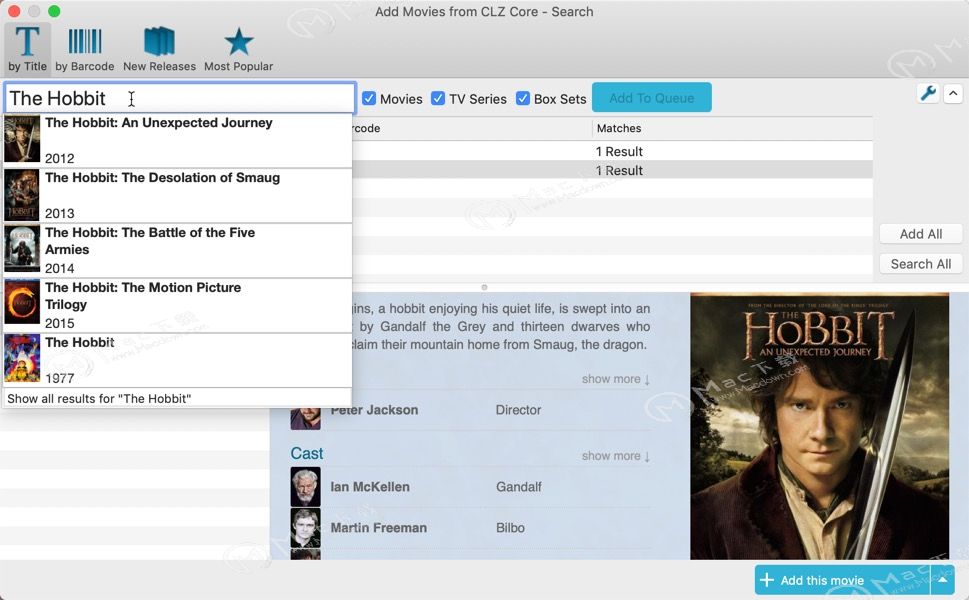The image size is (969, 600).
Task: Select The Hobbit: The Battle of the Five Armies suggestion
Action: pos(178,250)
